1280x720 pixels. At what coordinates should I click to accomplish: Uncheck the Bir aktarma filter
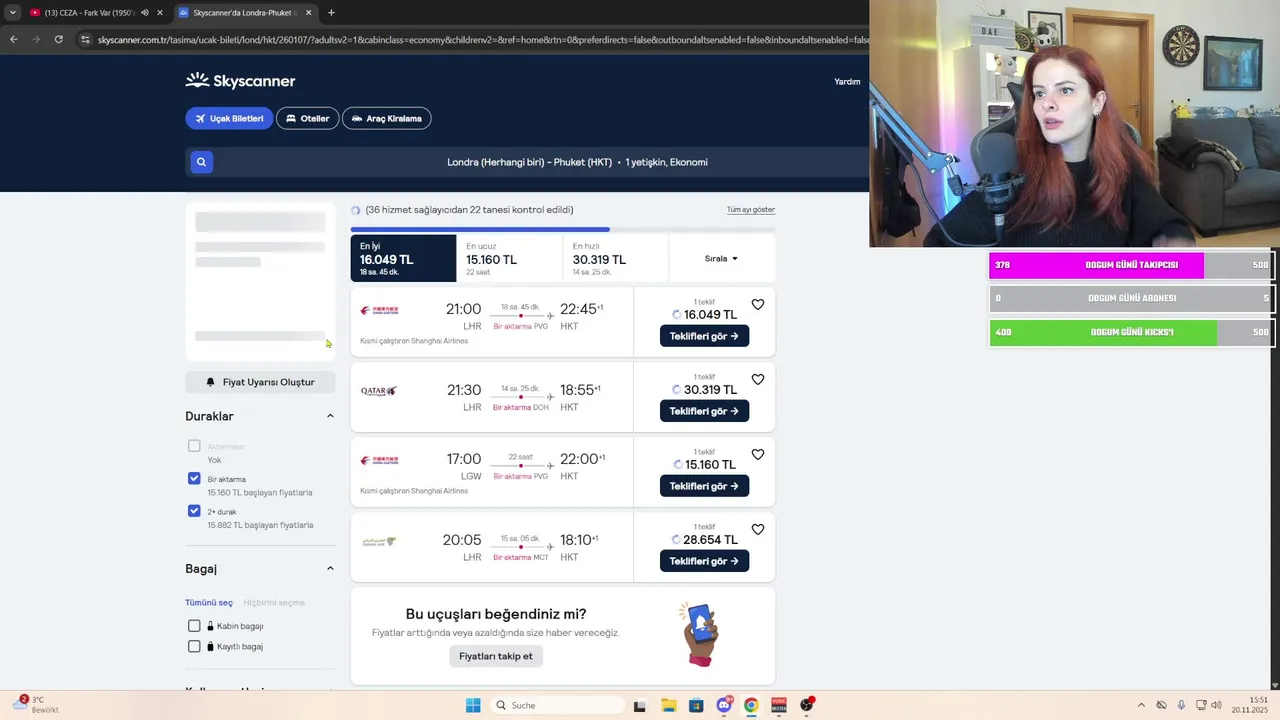click(194, 479)
